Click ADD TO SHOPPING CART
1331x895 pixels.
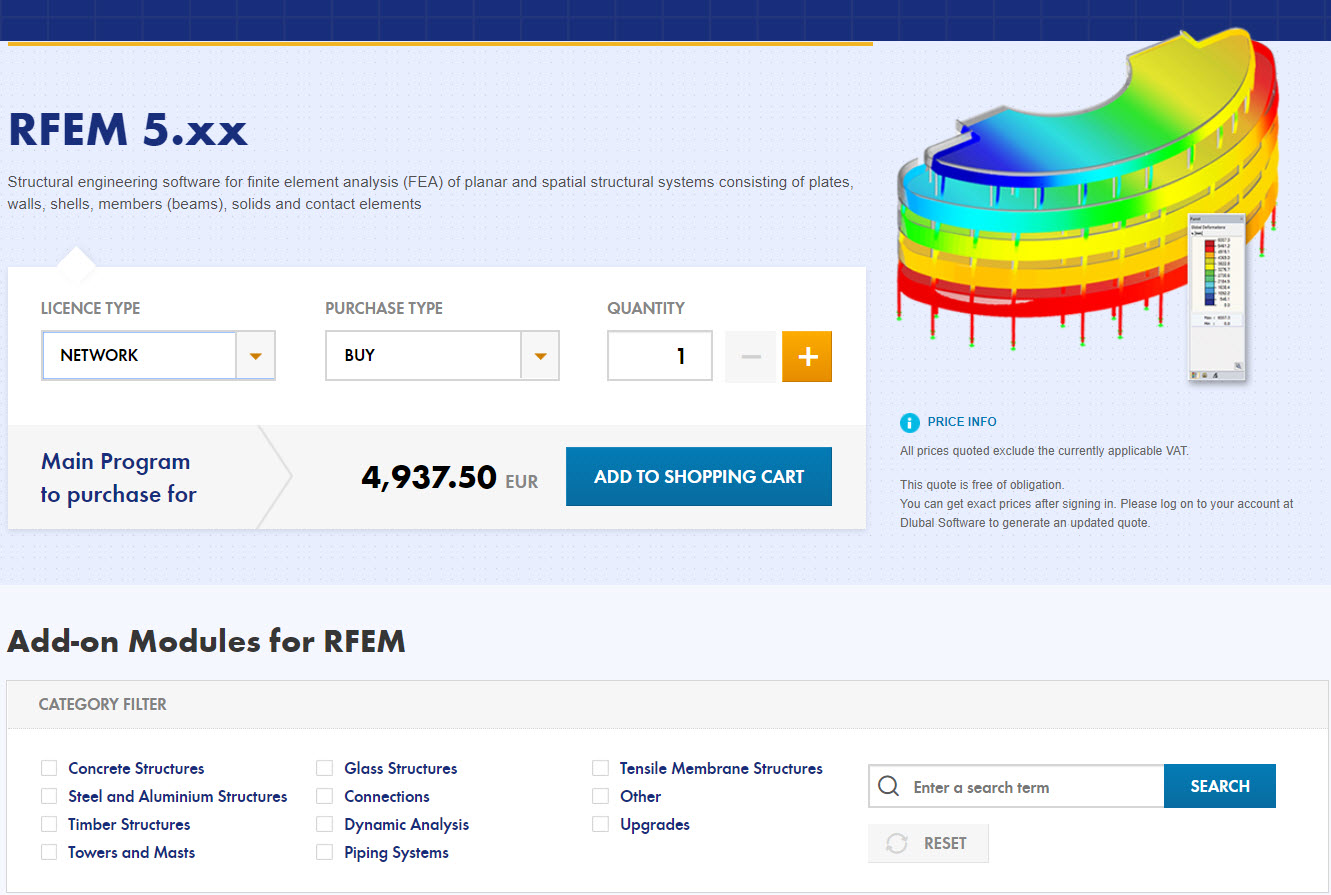[698, 476]
